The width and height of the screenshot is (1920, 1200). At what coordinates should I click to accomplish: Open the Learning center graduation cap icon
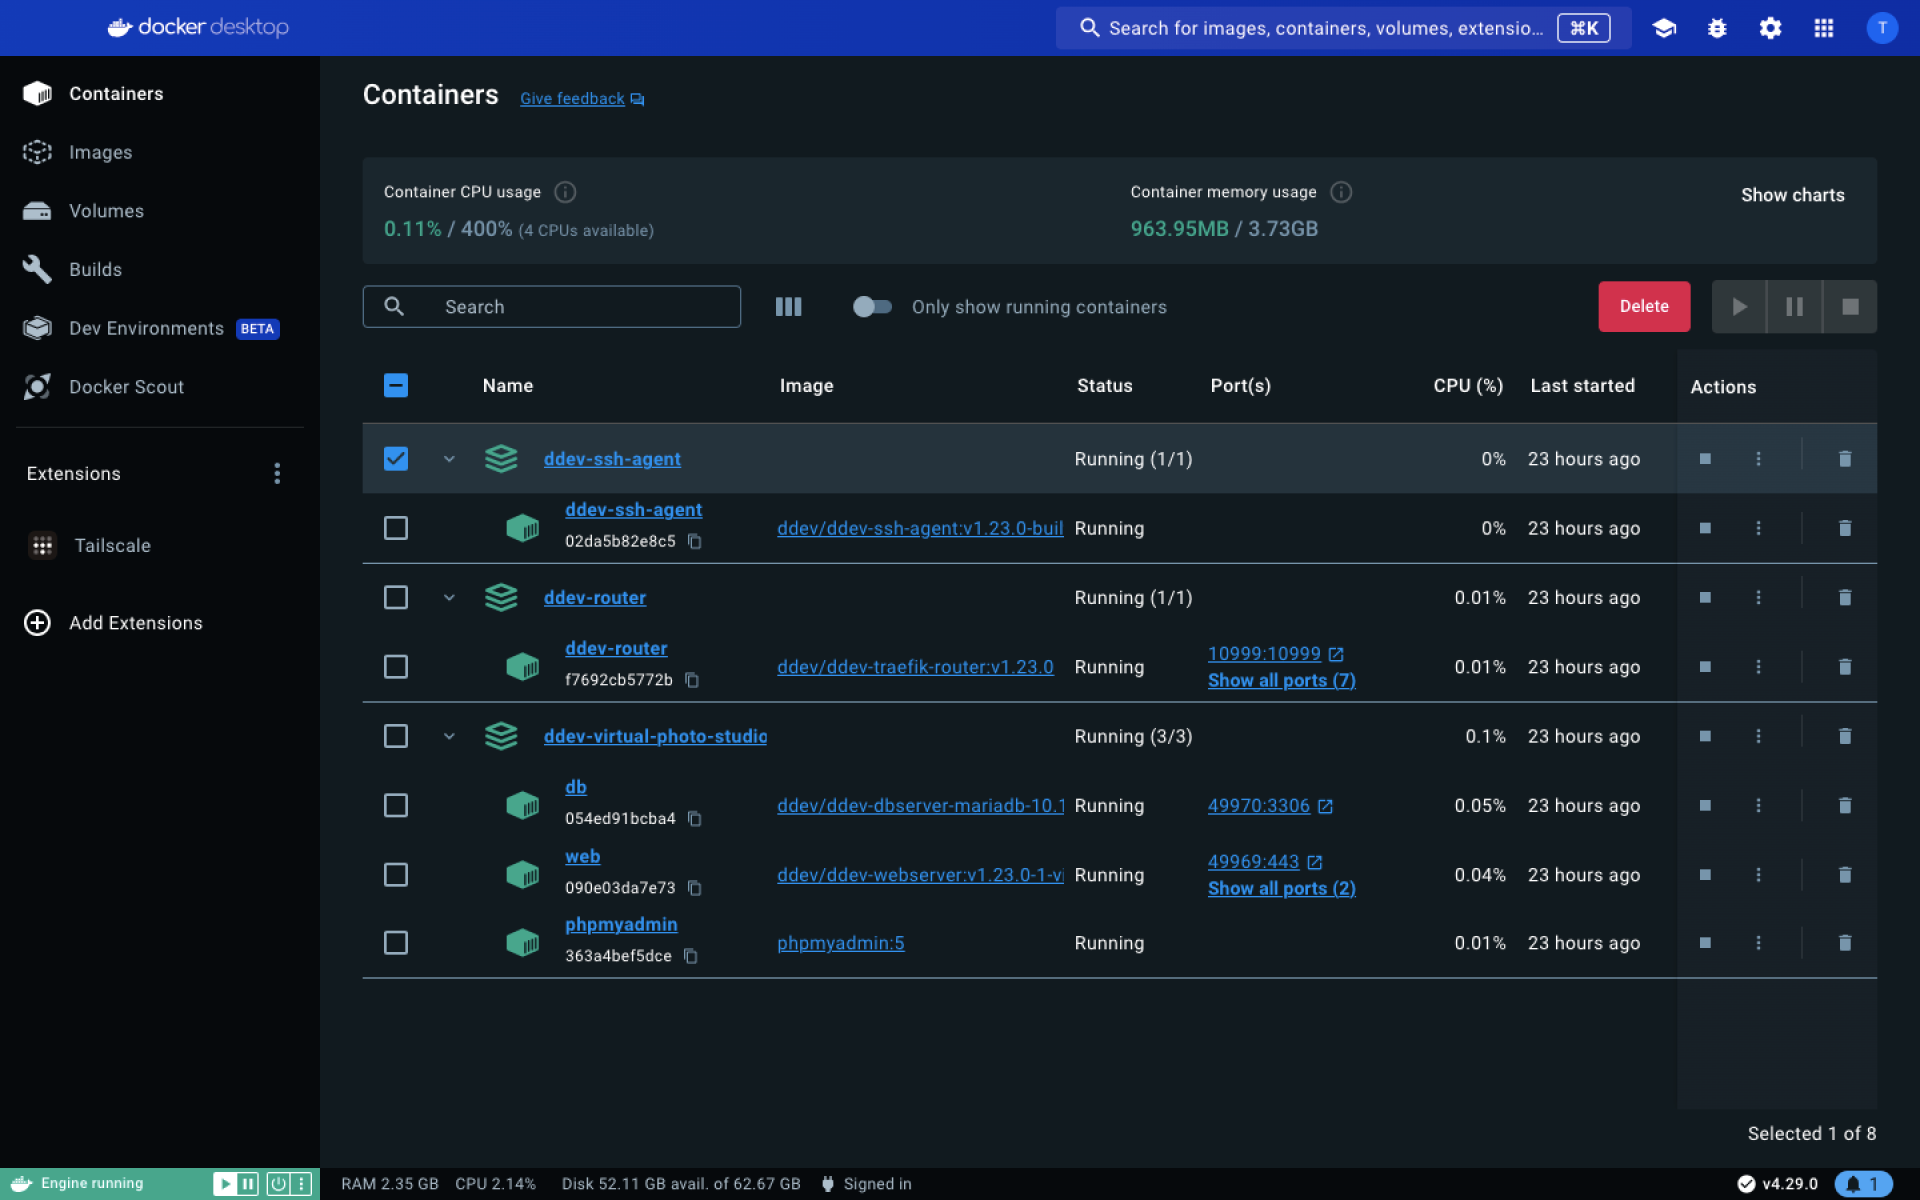tap(1664, 28)
